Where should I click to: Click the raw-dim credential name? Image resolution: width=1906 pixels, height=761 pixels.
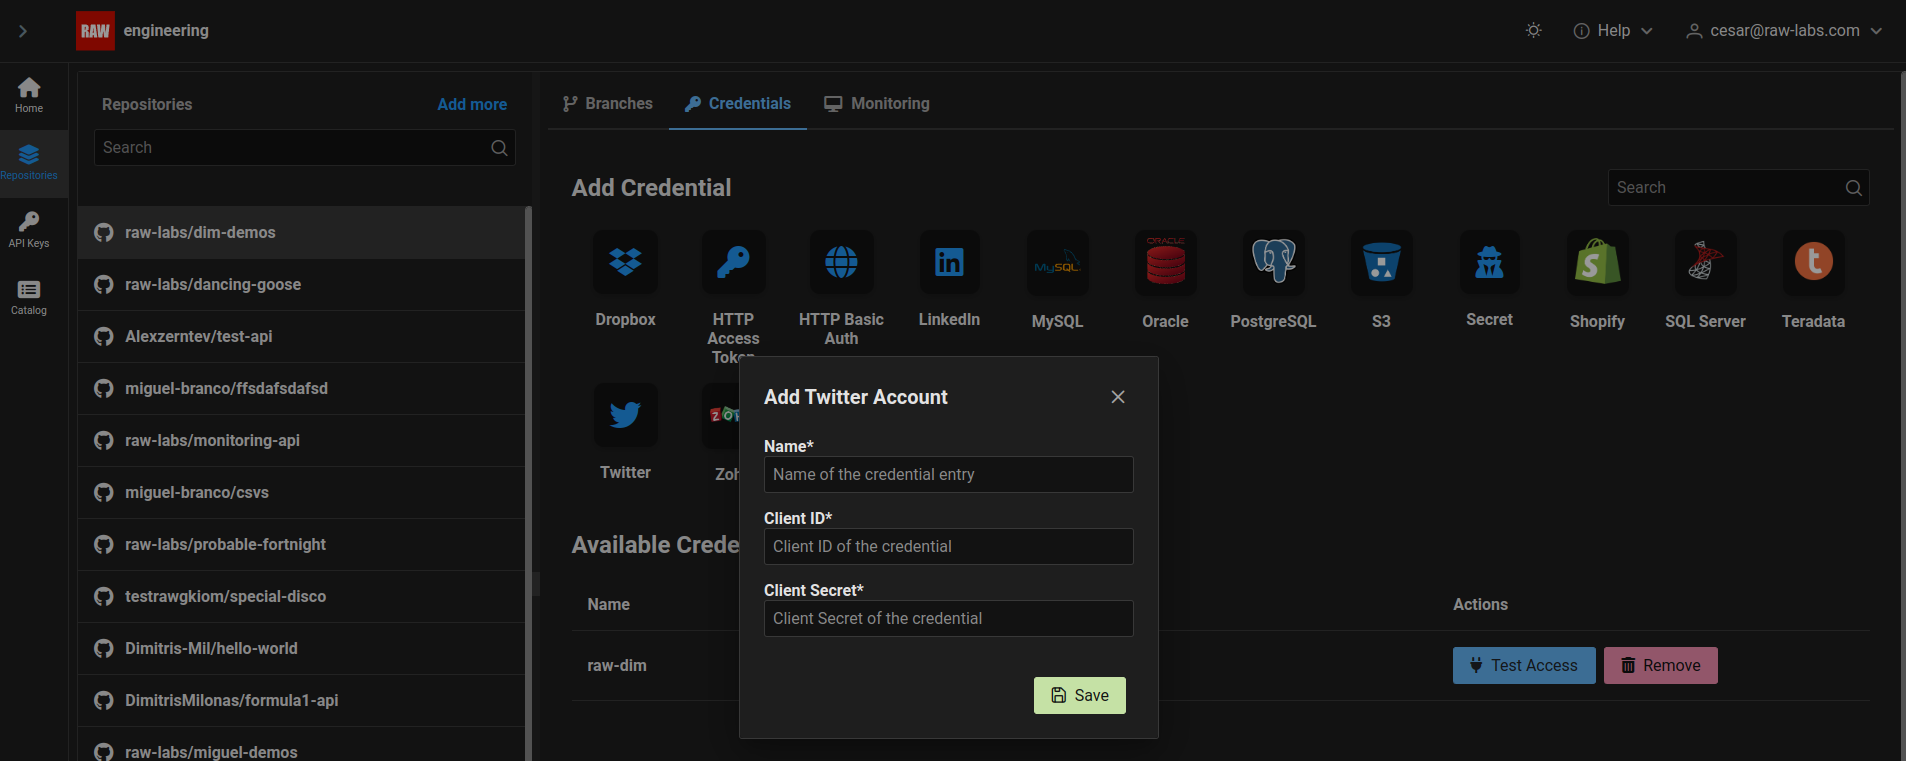(x=617, y=666)
